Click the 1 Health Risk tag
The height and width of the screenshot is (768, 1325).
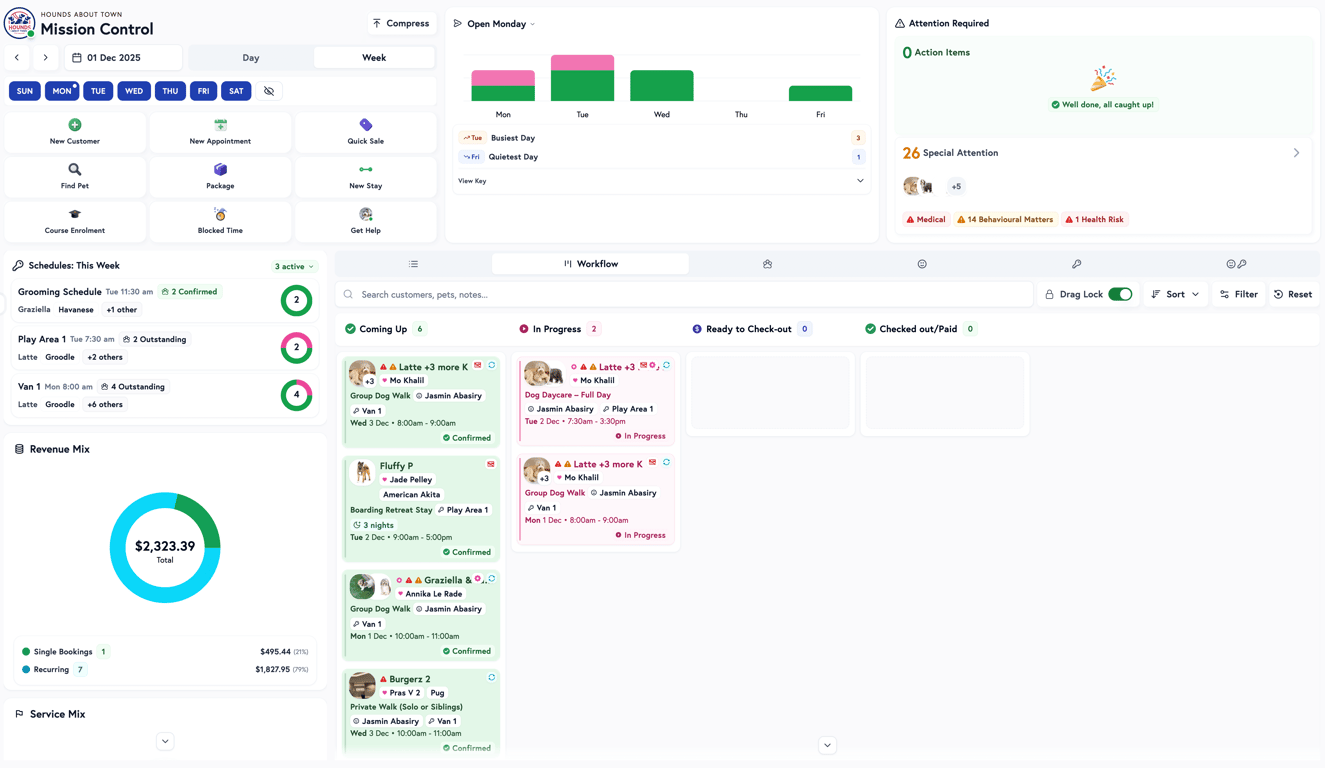click(1094, 219)
